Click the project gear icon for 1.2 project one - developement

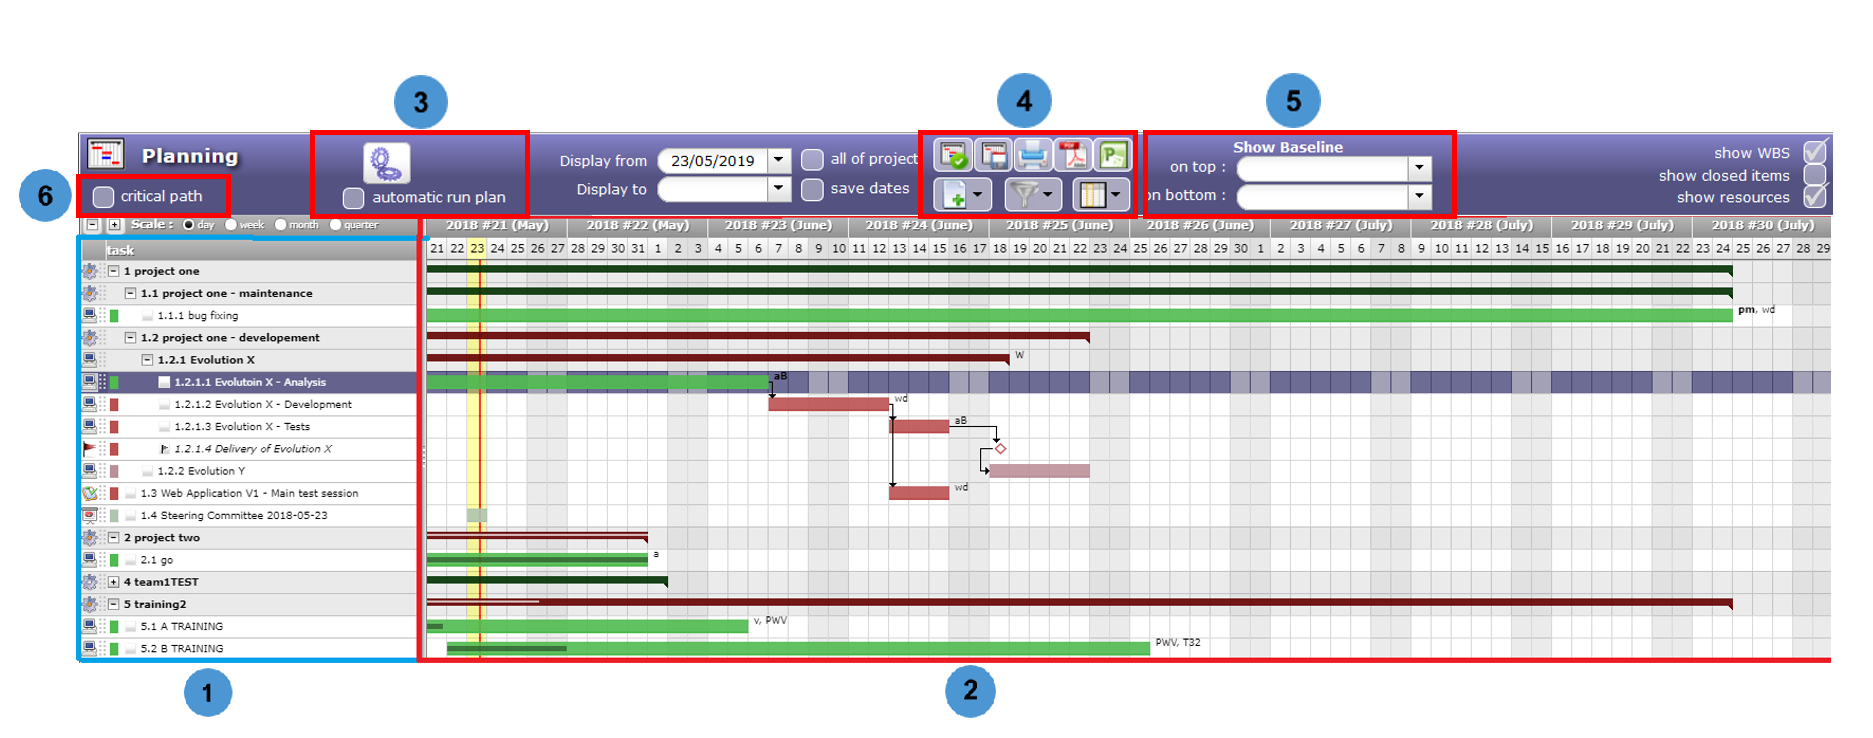[90, 337]
